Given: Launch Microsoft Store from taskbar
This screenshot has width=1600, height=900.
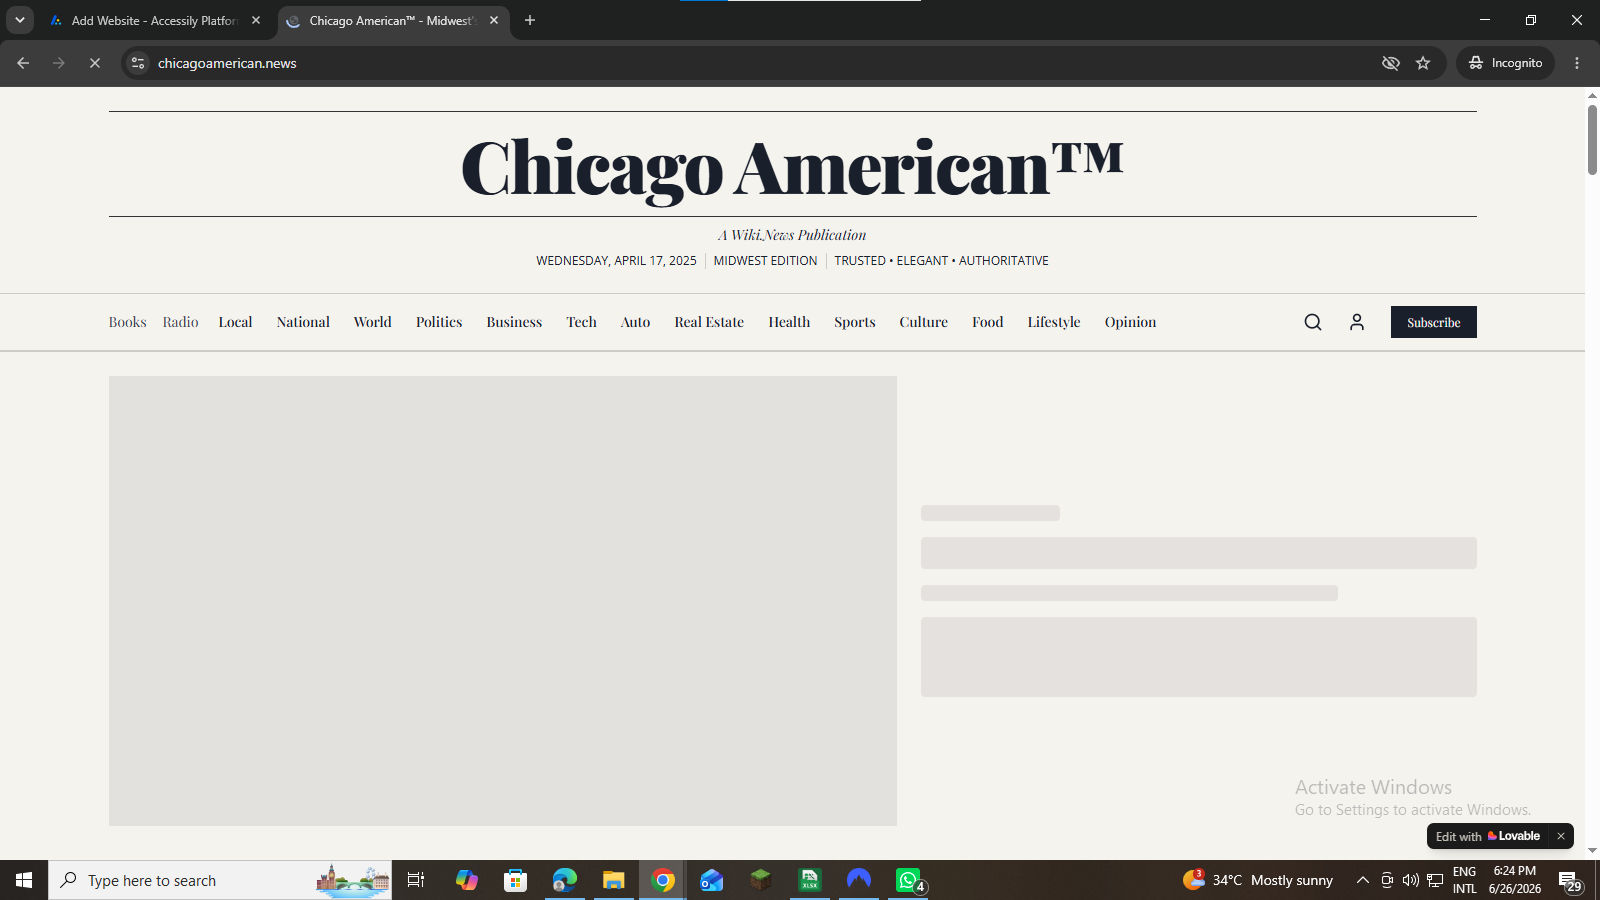Looking at the screenshot, I should coord(515,880).
